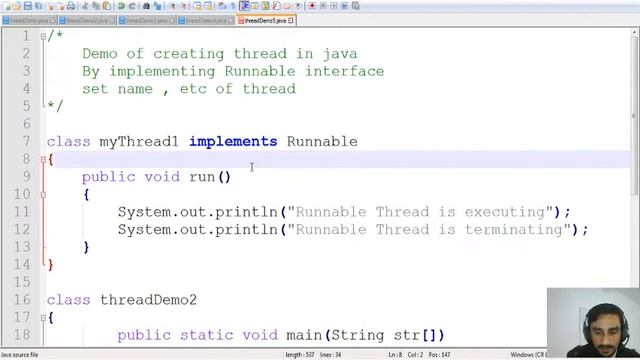Click the Zoom Out toolbar icon
Screen dimensions: 640x360
(184, 6)
